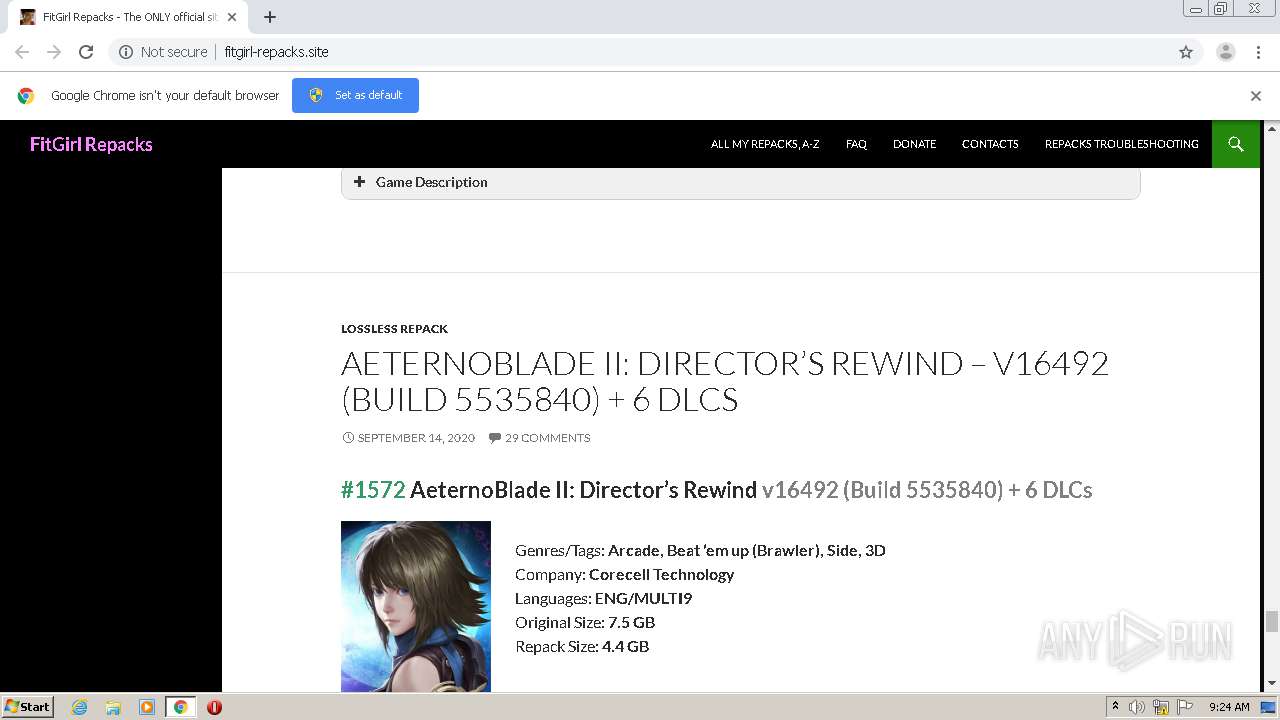
Task: Bookmark this page with the star icon
Action: point(1186,52)
